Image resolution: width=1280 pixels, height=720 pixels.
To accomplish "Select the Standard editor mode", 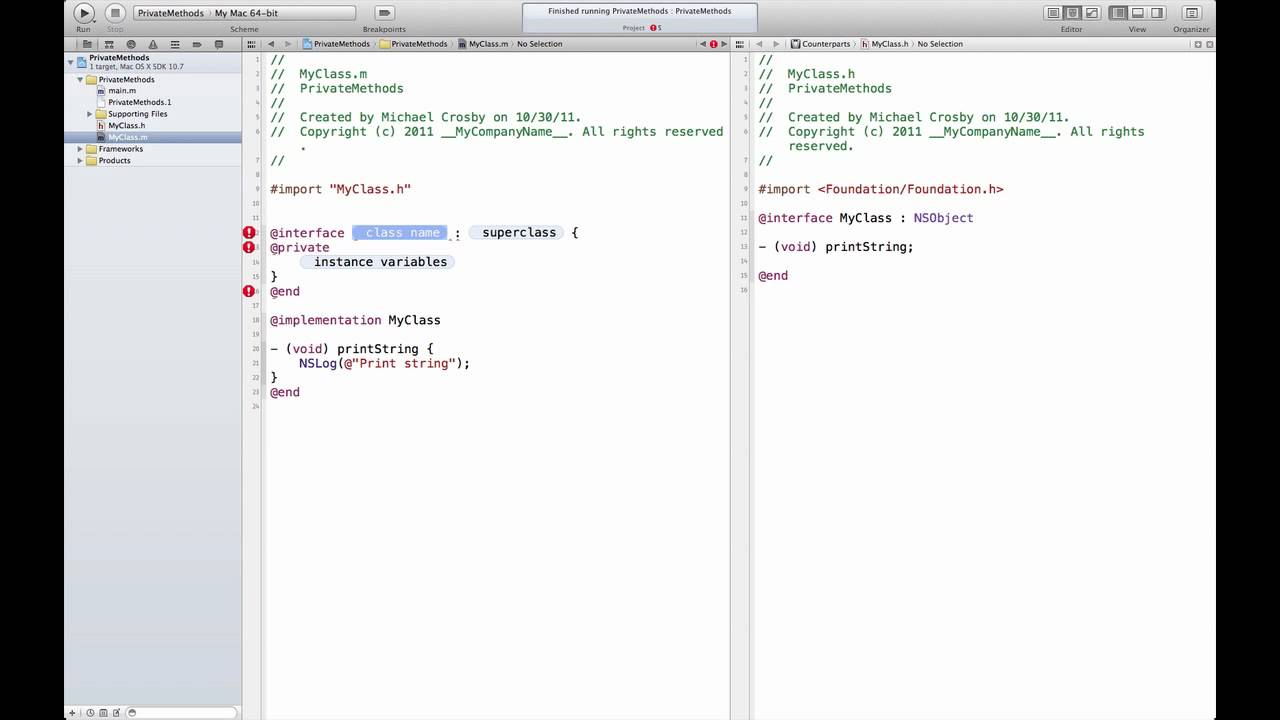I will coord(1053,13).
